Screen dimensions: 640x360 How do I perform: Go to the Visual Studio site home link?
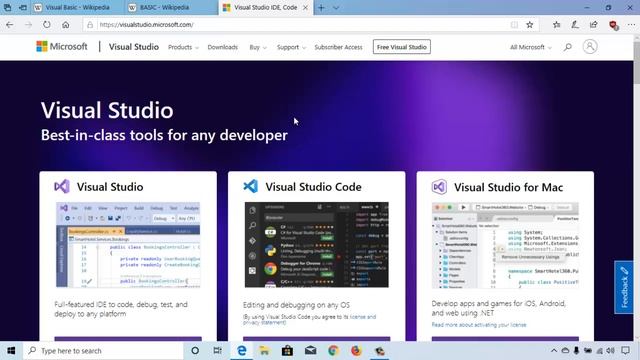(x=133, y=47)
